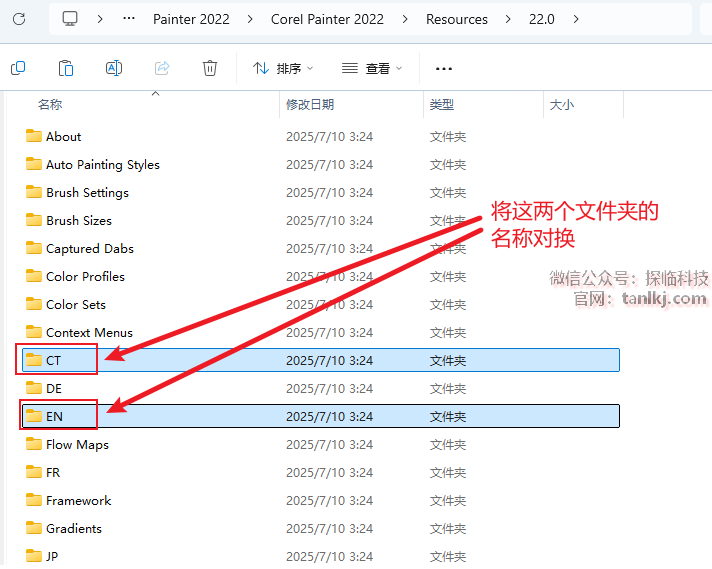The image size is (712, 569).
Task: Open the See more three-dot menu
Action: [x=444, y=68]
